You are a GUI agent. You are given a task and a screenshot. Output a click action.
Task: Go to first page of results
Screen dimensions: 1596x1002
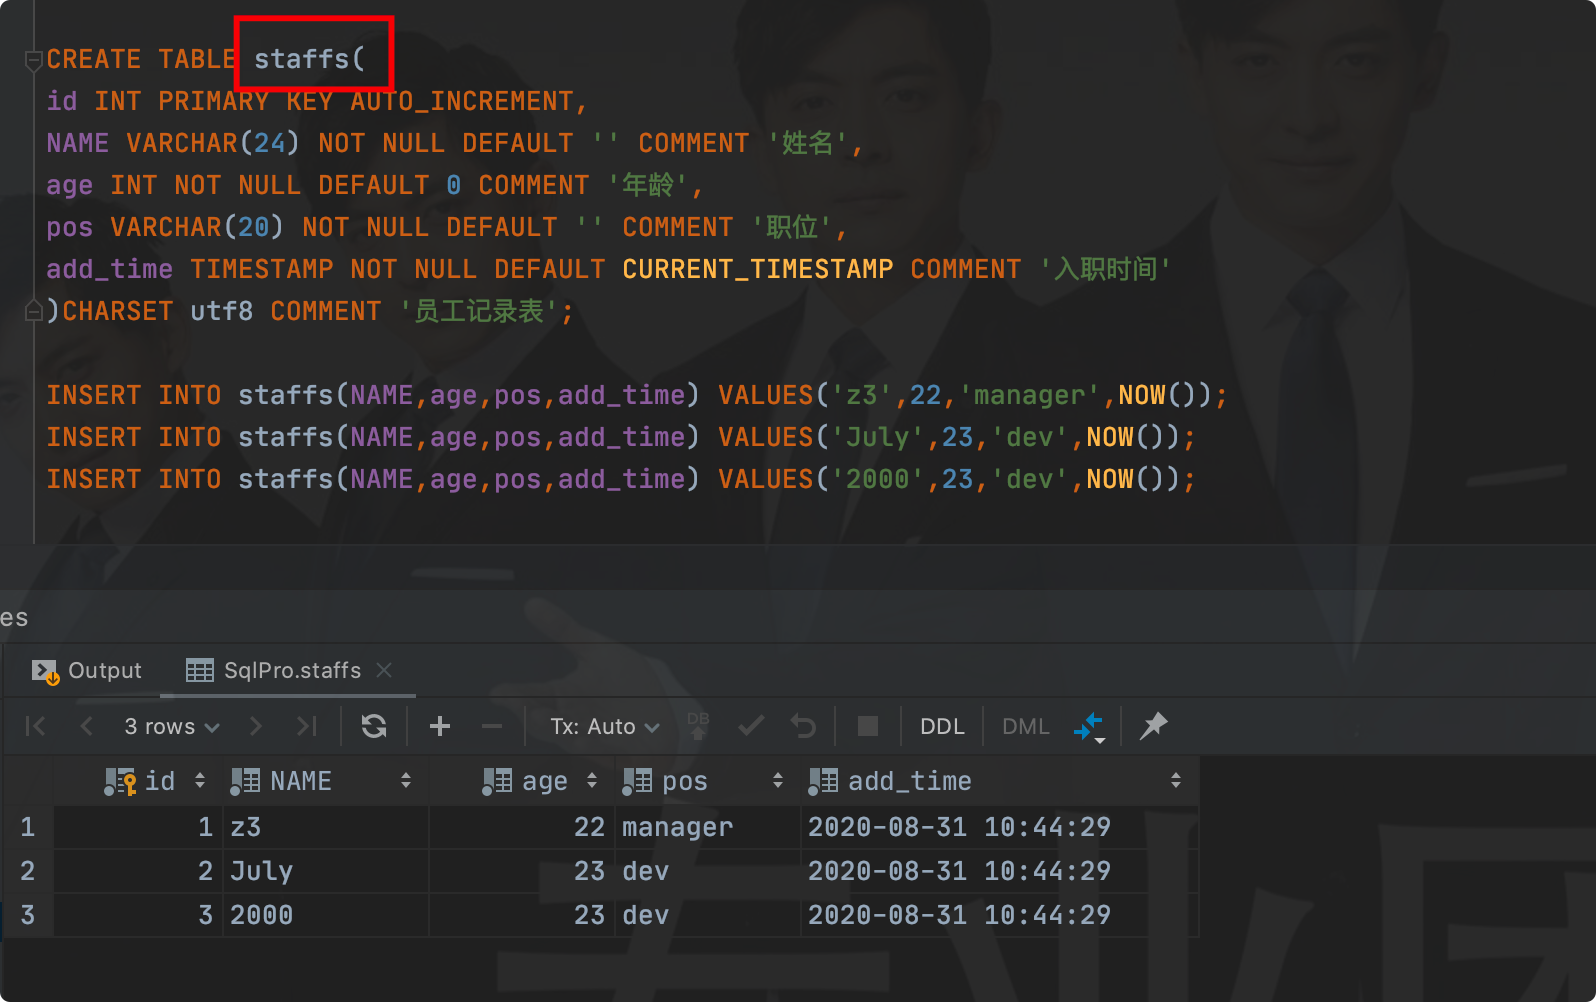coord(35,726)
